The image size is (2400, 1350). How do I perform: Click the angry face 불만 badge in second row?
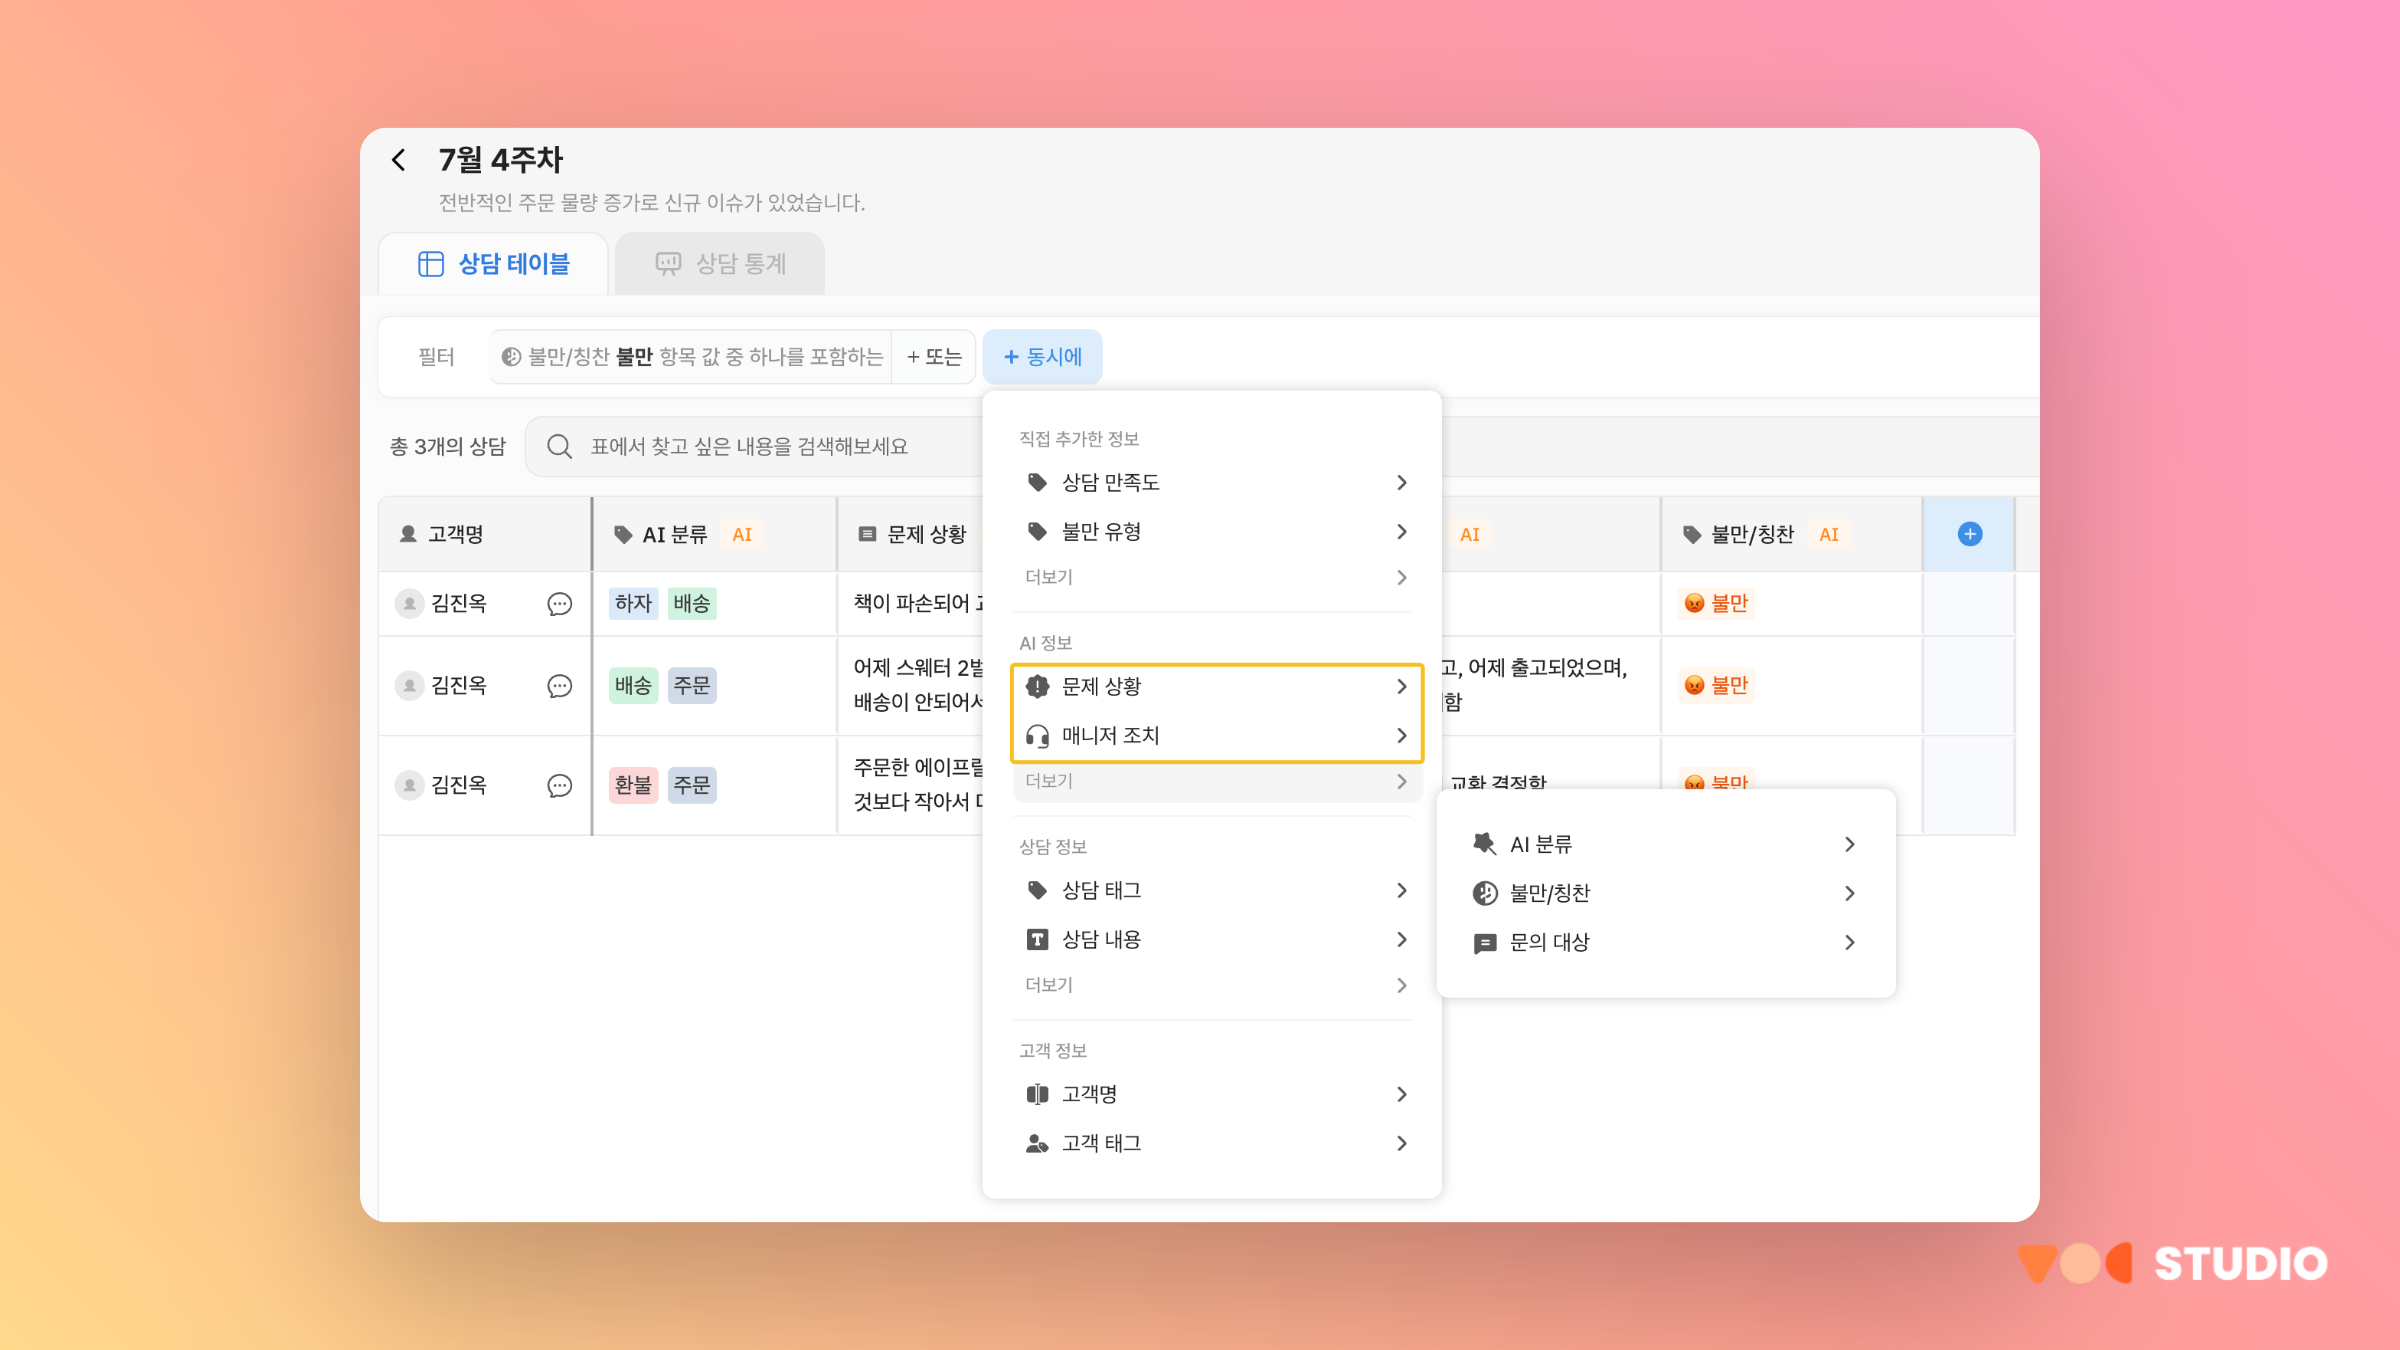click(x=1716, y=686)
